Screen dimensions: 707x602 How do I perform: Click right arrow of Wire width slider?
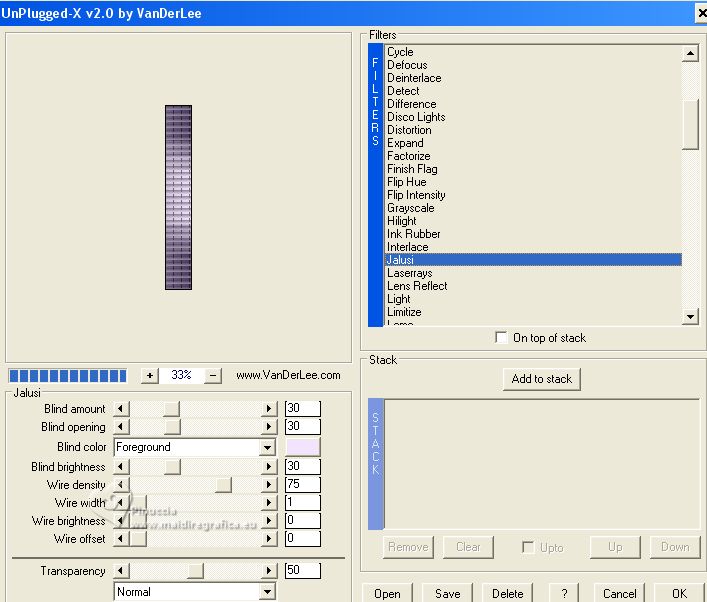click(x=269, y=502)
